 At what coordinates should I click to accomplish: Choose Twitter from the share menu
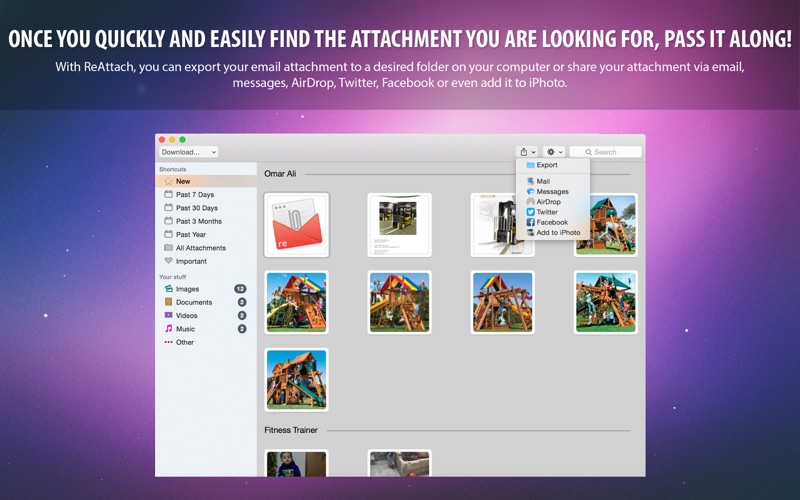(553, 212)
